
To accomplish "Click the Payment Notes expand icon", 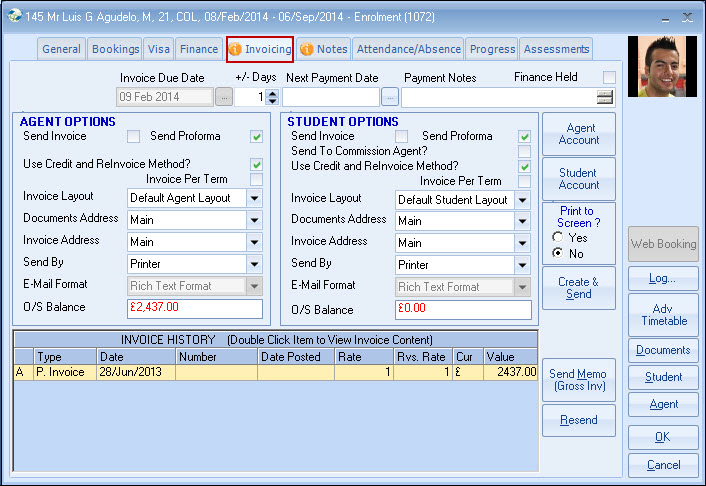I will click(x=604, y=97).
